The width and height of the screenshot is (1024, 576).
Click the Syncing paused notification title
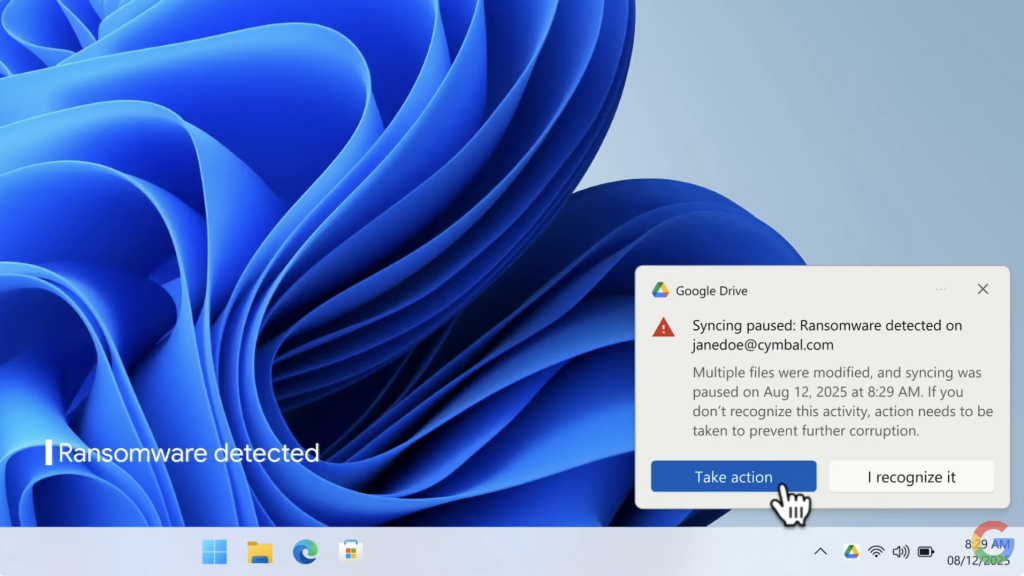click(827, 325)
